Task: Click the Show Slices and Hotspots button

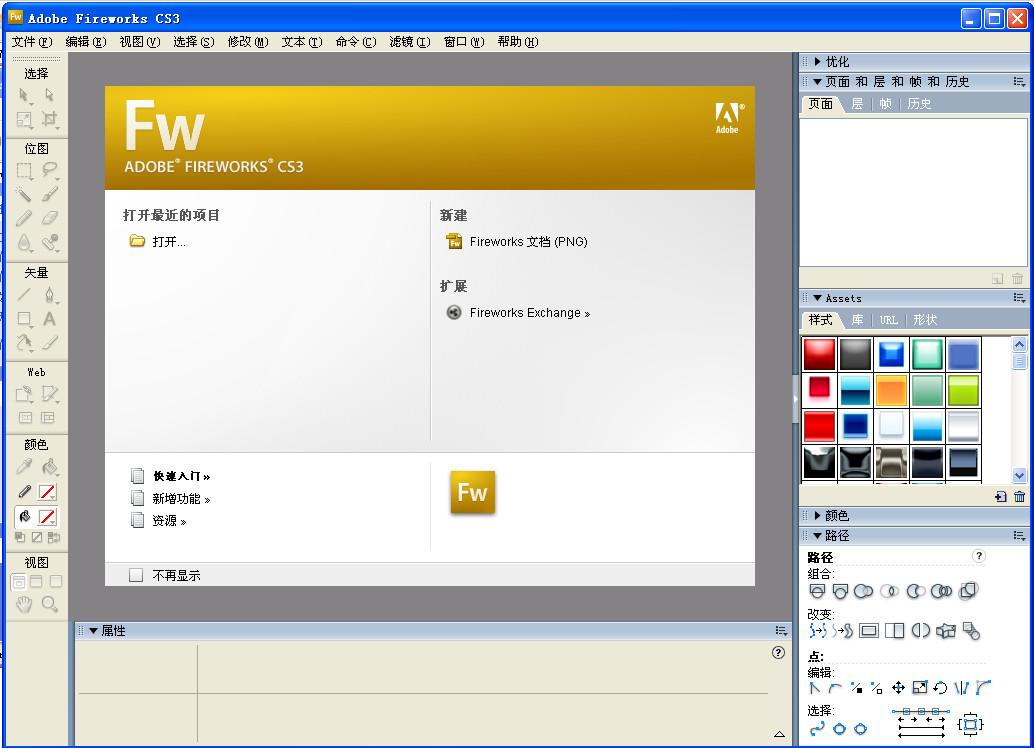Action: tap(48, 417)
